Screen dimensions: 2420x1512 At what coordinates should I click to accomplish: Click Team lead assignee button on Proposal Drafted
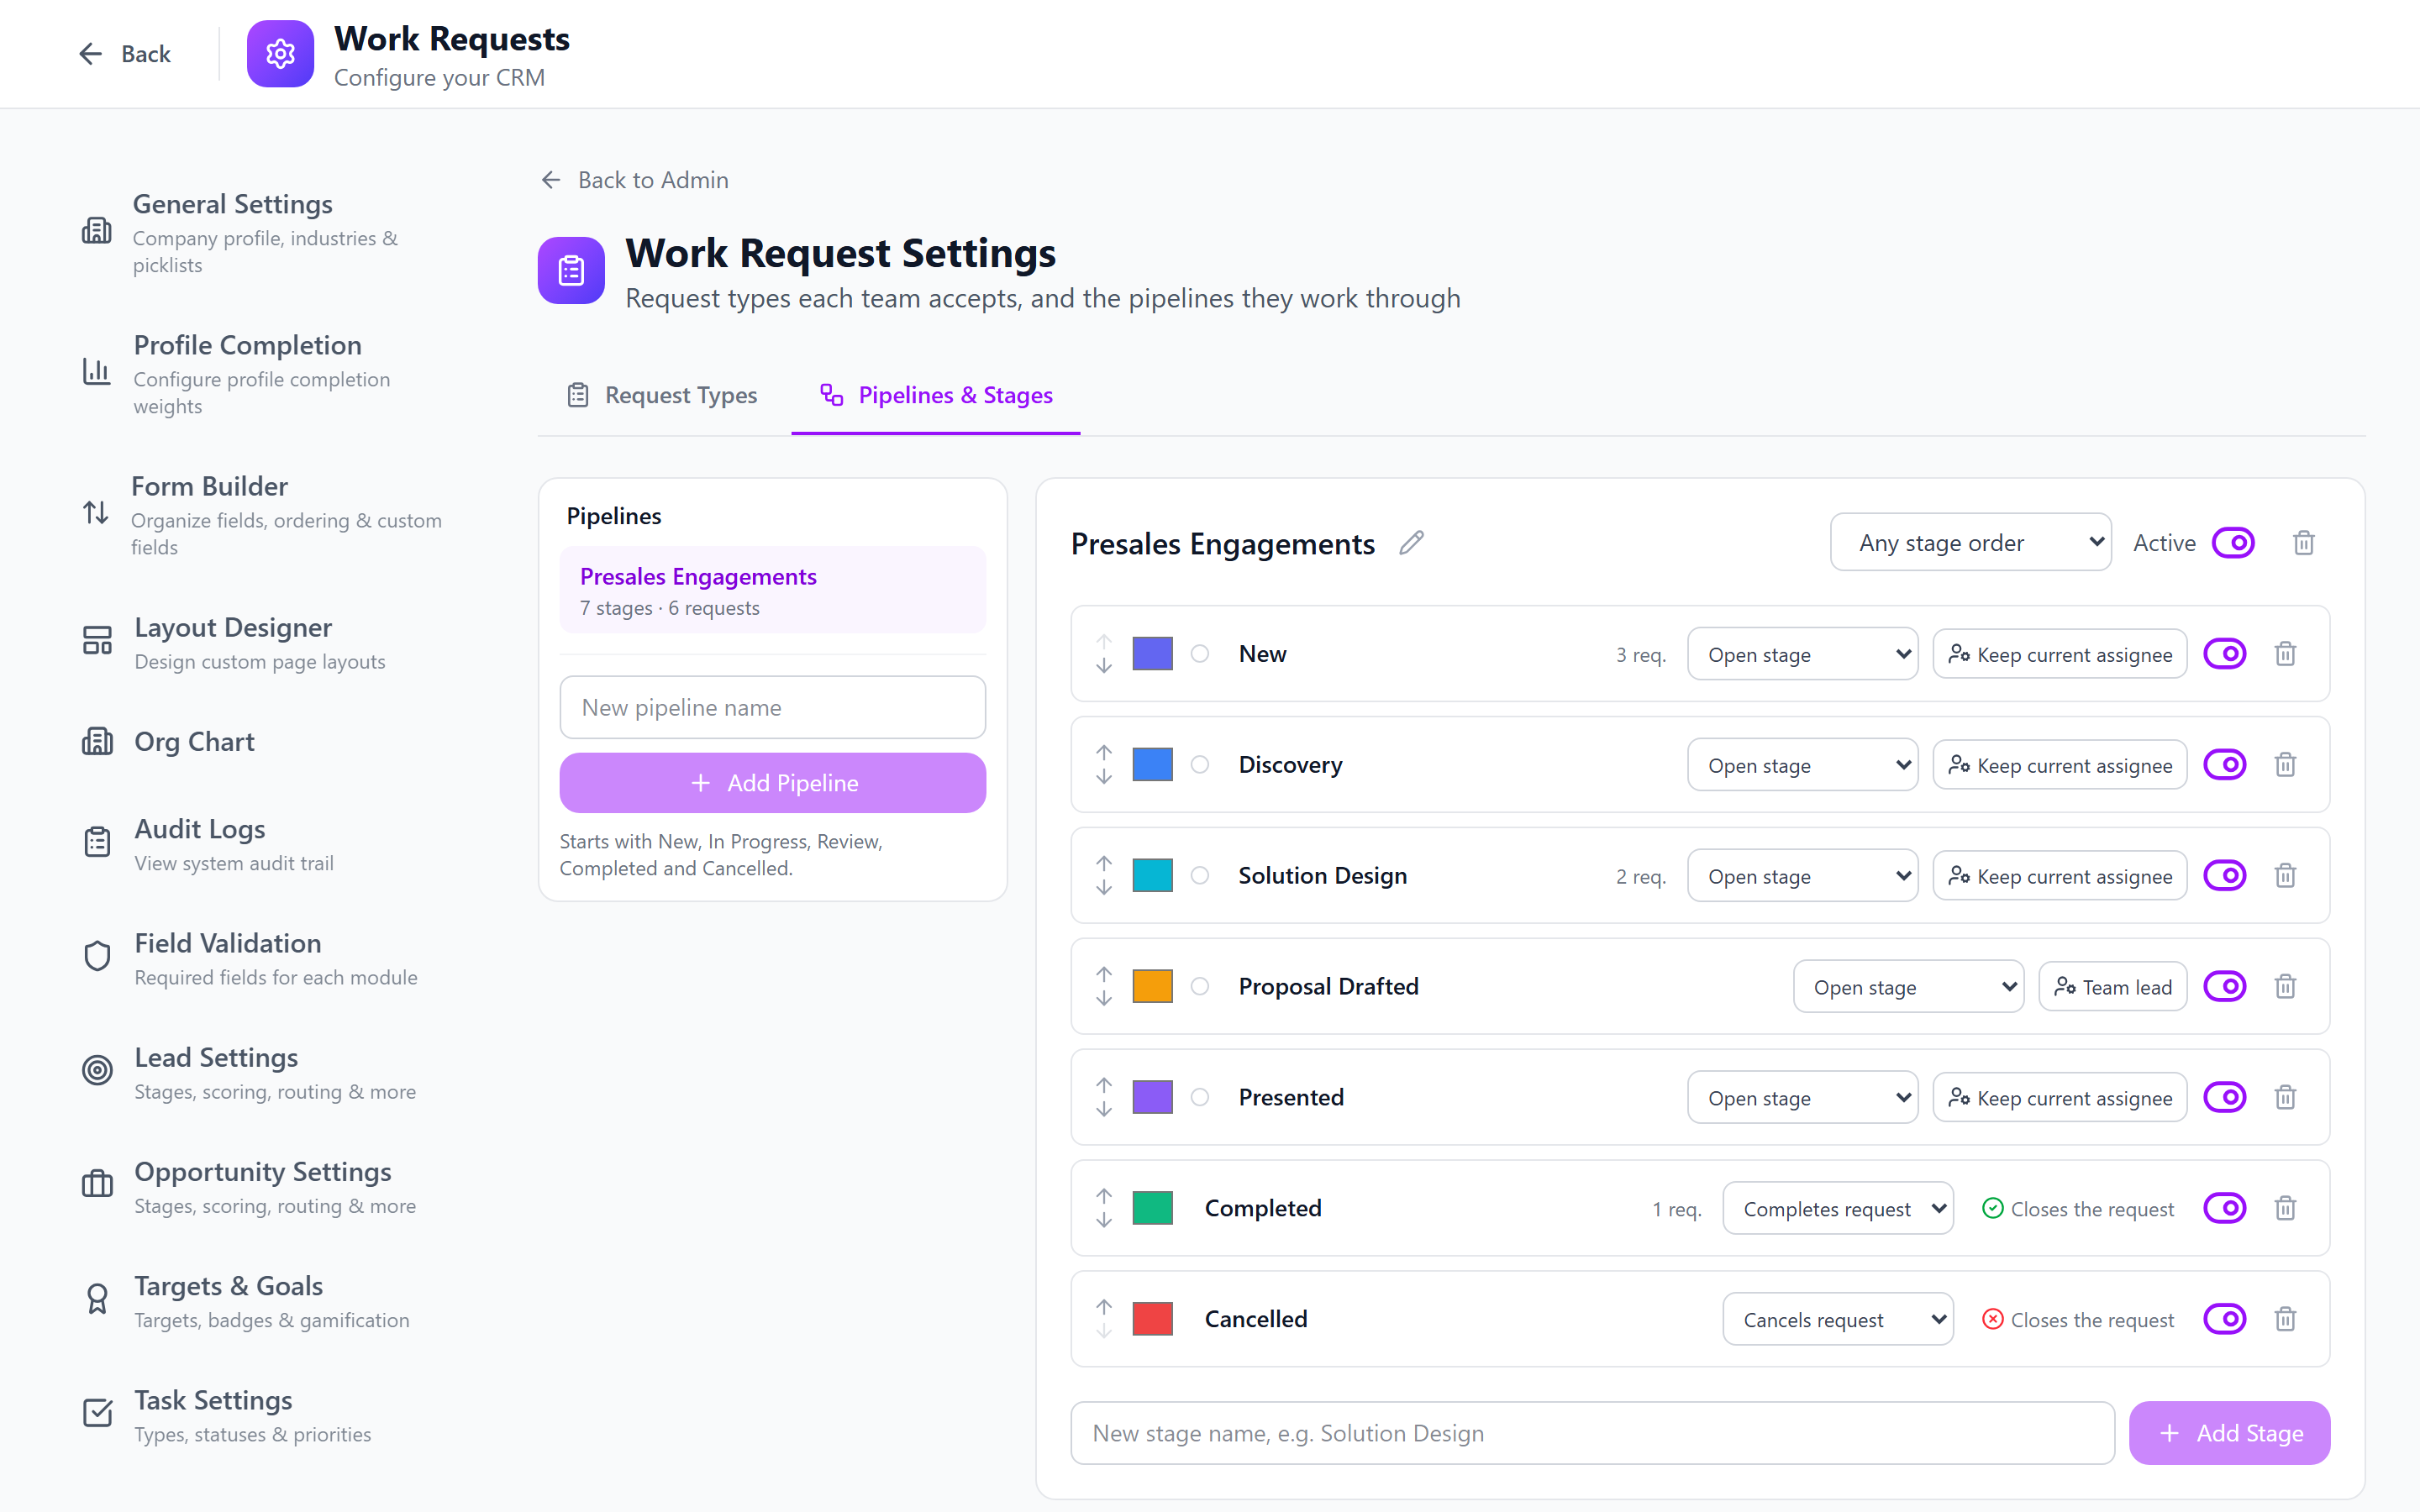pyautogui.click(x=2113, y=987)
